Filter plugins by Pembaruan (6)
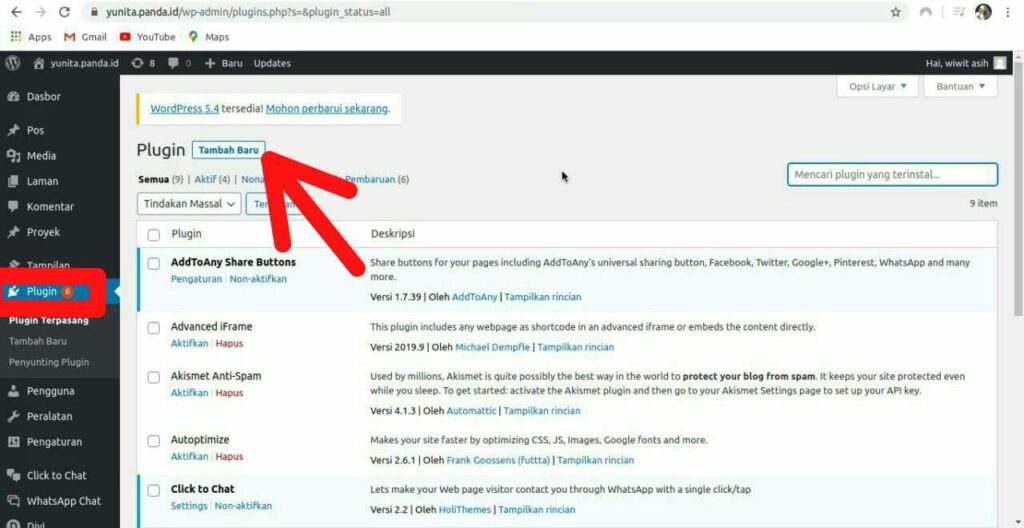Screen dimensions: 1024x528 377,179
